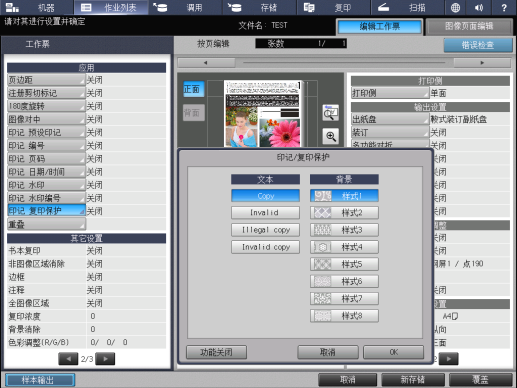Select background 样式8
Image resolution: width=517 pixels, height=388 pixels.
pyautogui.click(x=344, y=316)
